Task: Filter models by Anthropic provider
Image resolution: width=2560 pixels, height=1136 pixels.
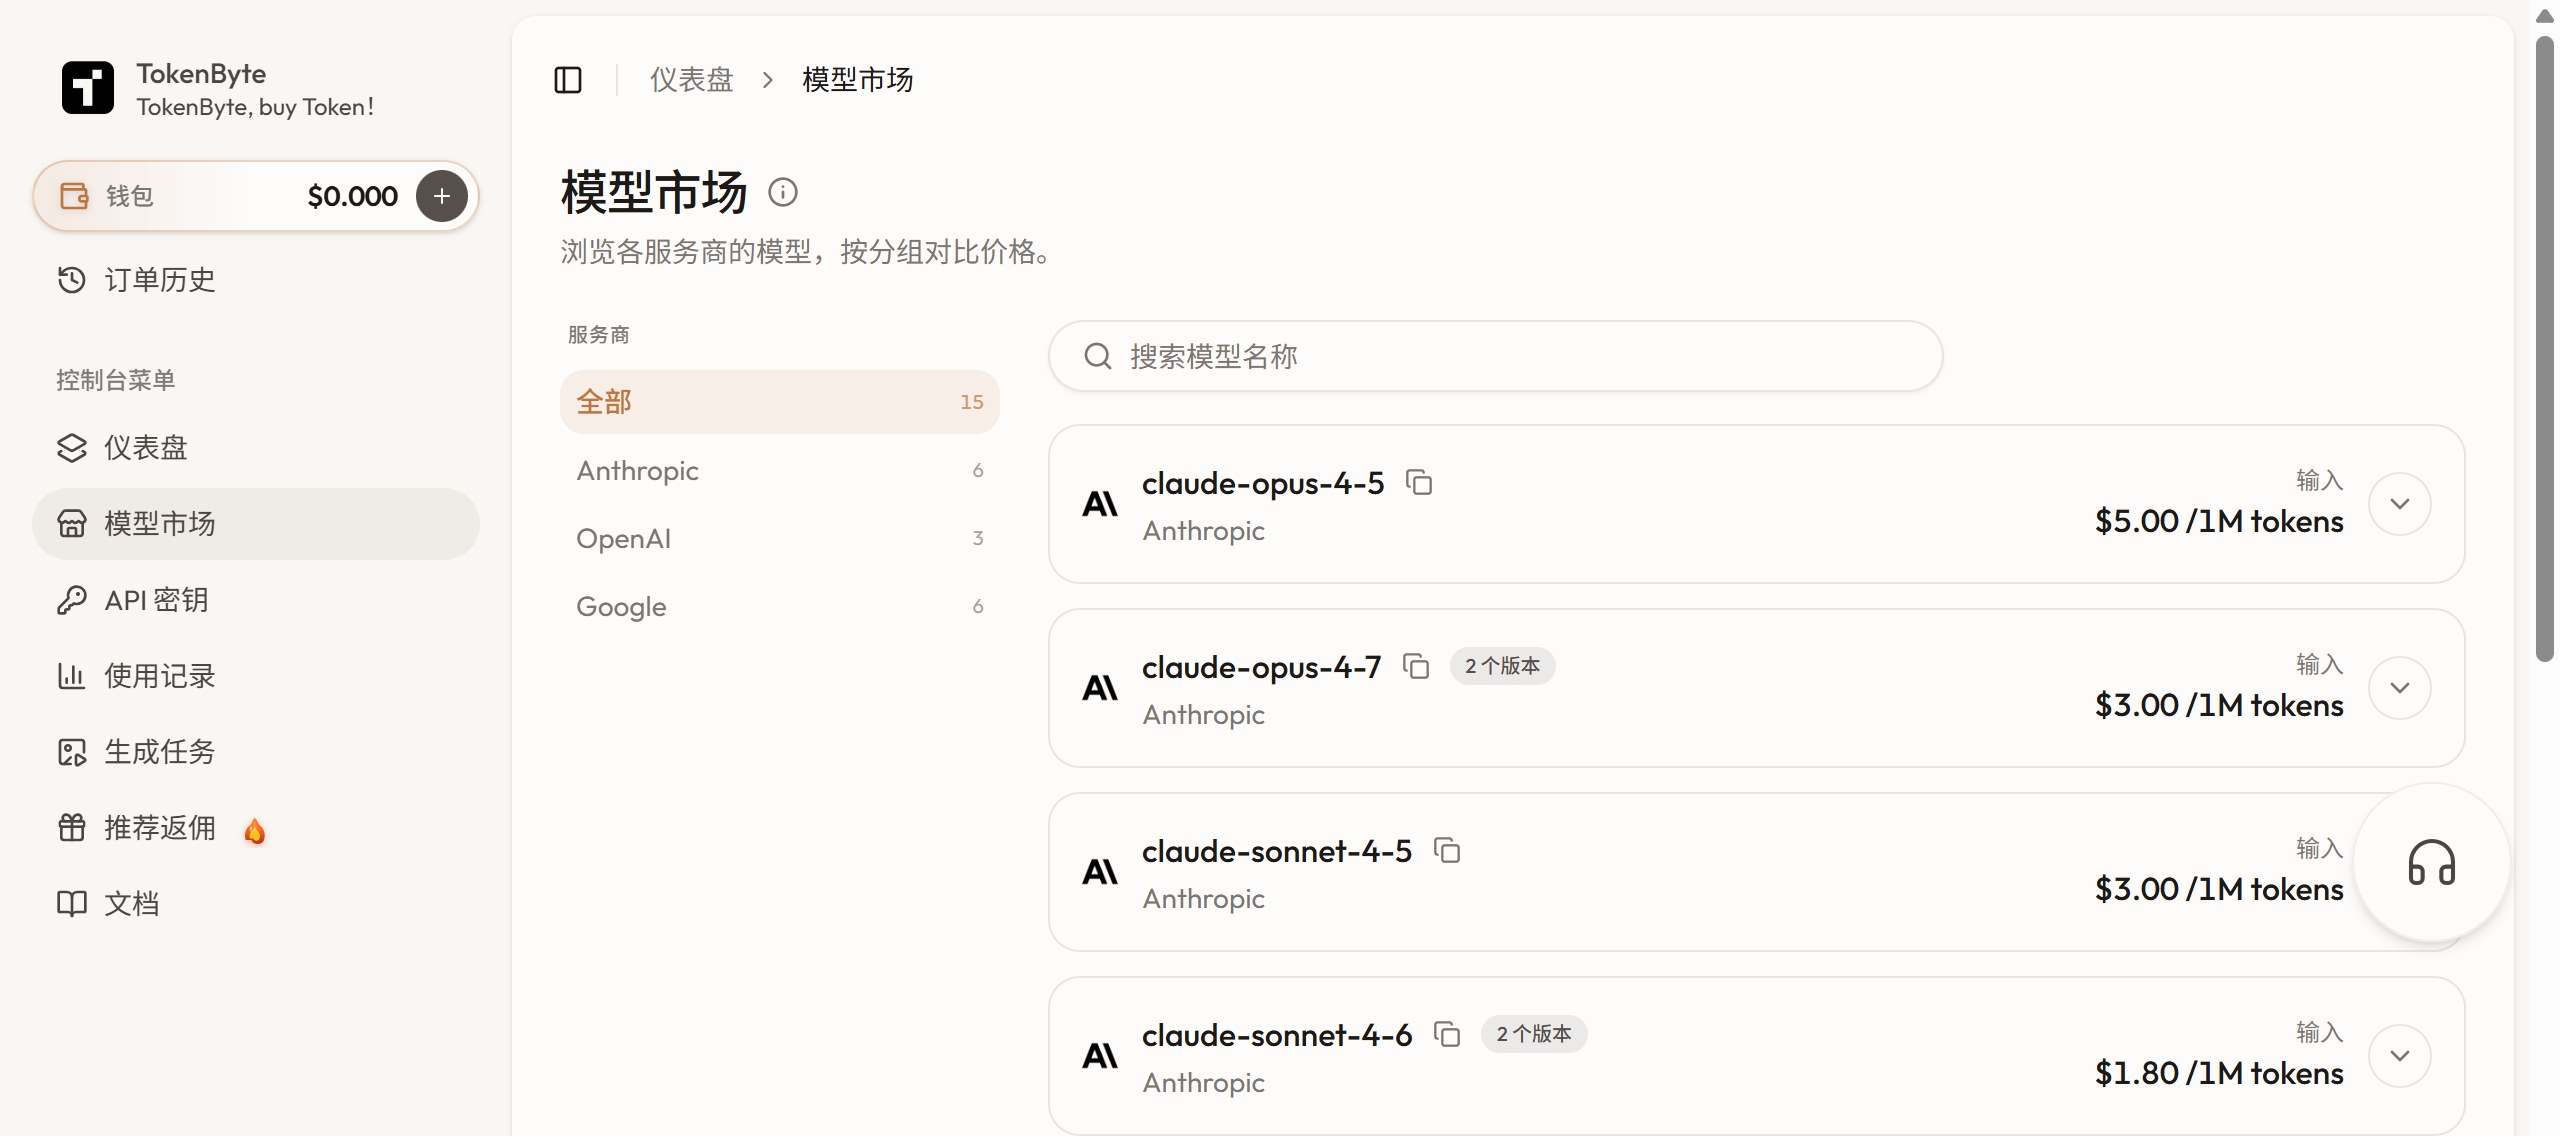Action: tap(780, 470)
